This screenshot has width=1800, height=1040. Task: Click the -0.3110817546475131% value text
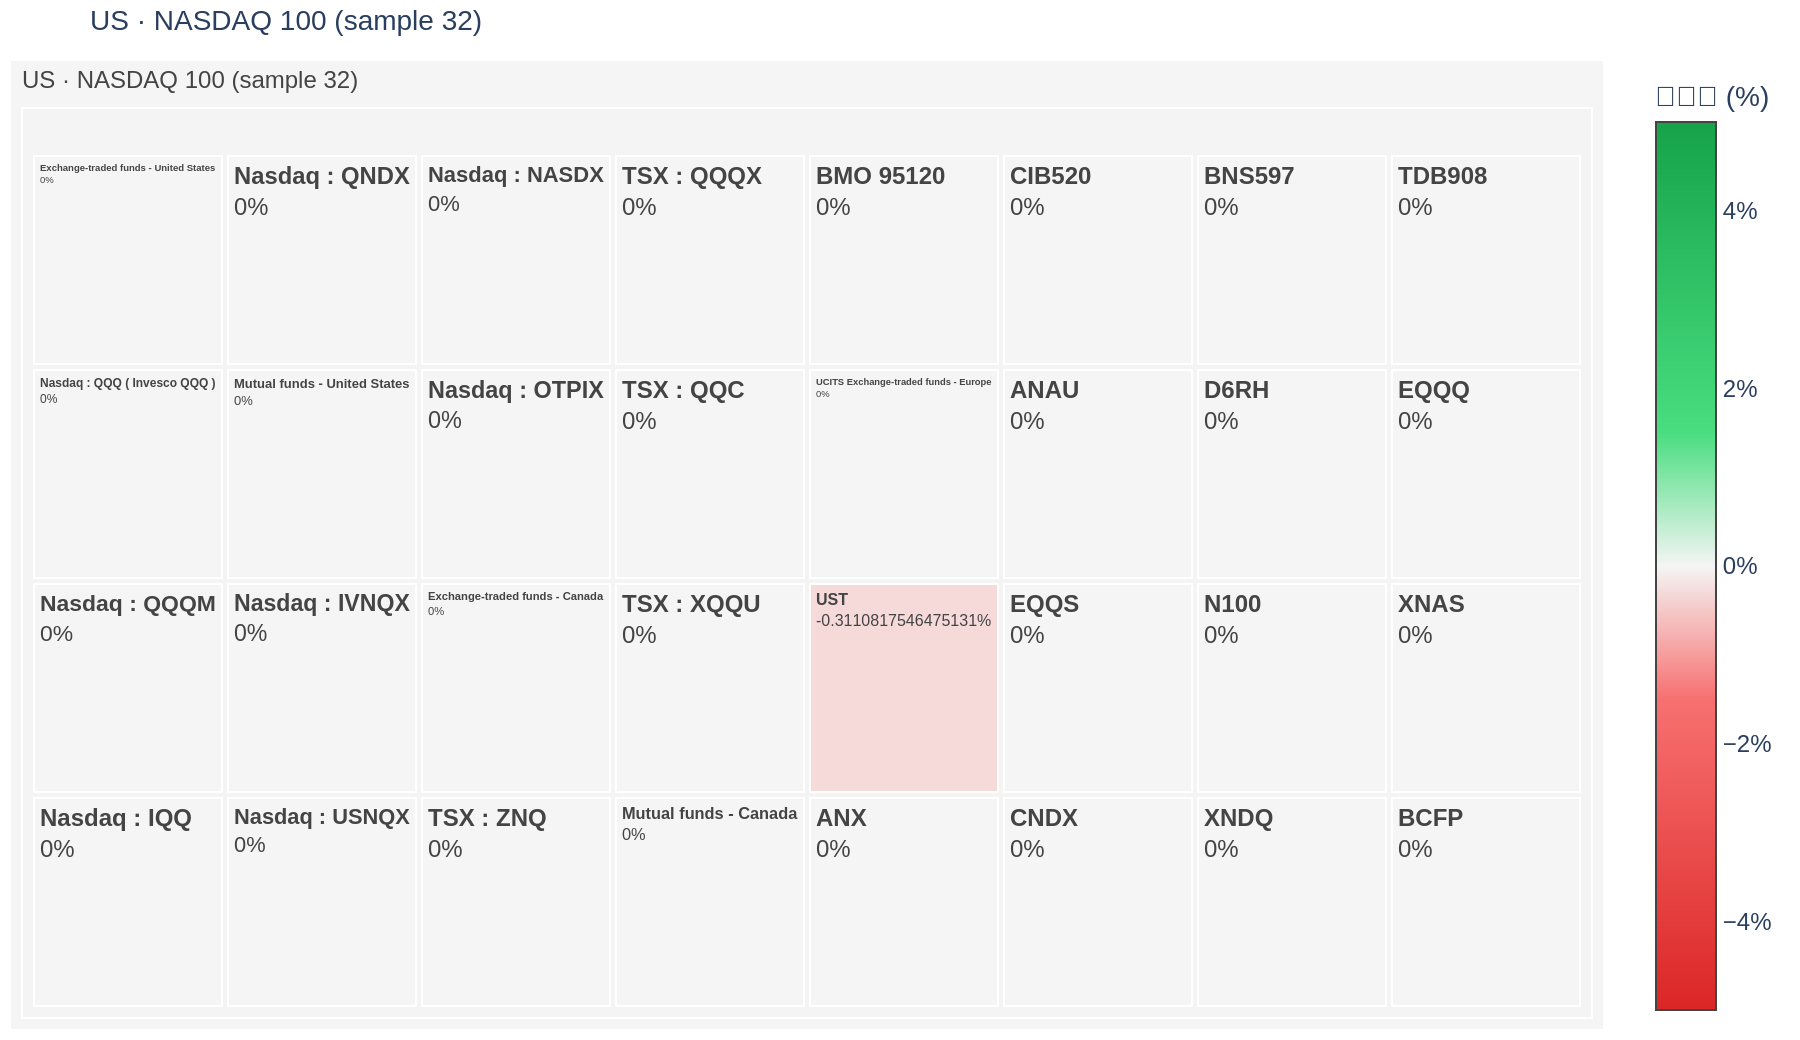903,621
